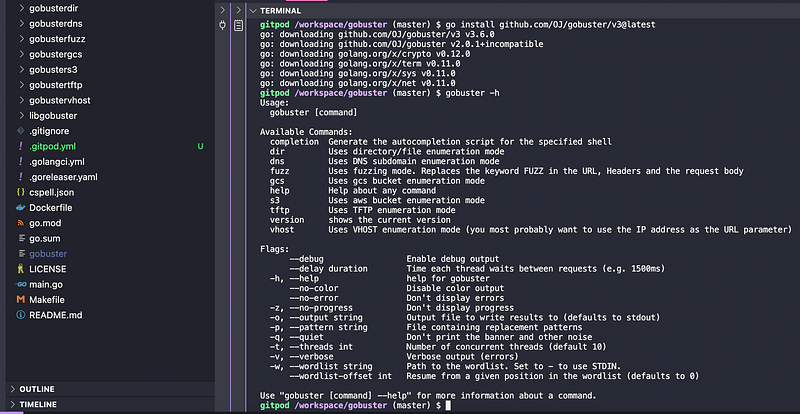The height and width of the screenshot is (414, 800).
Task: Click the Makefile M icon
Action: click(20, 300)
